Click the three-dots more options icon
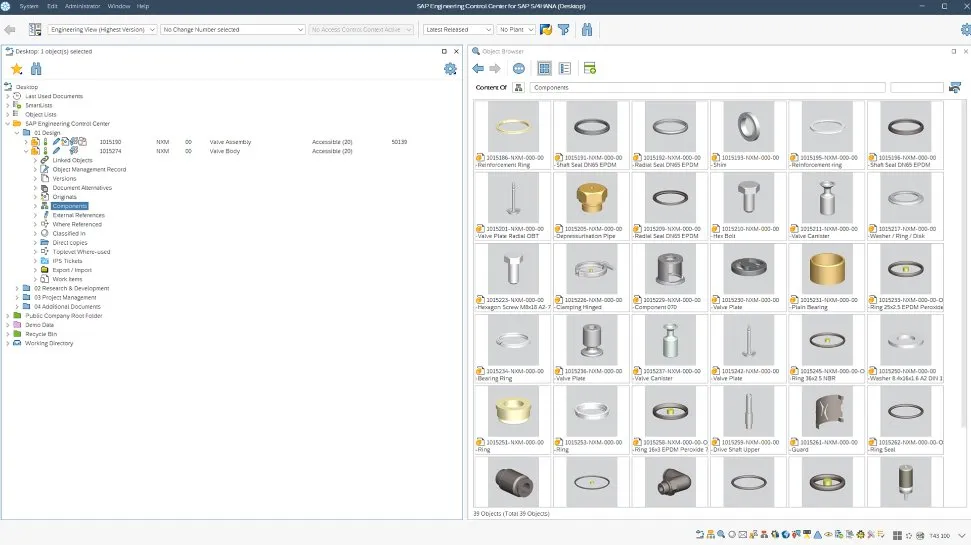971x545 pixels. click(518, 69)
